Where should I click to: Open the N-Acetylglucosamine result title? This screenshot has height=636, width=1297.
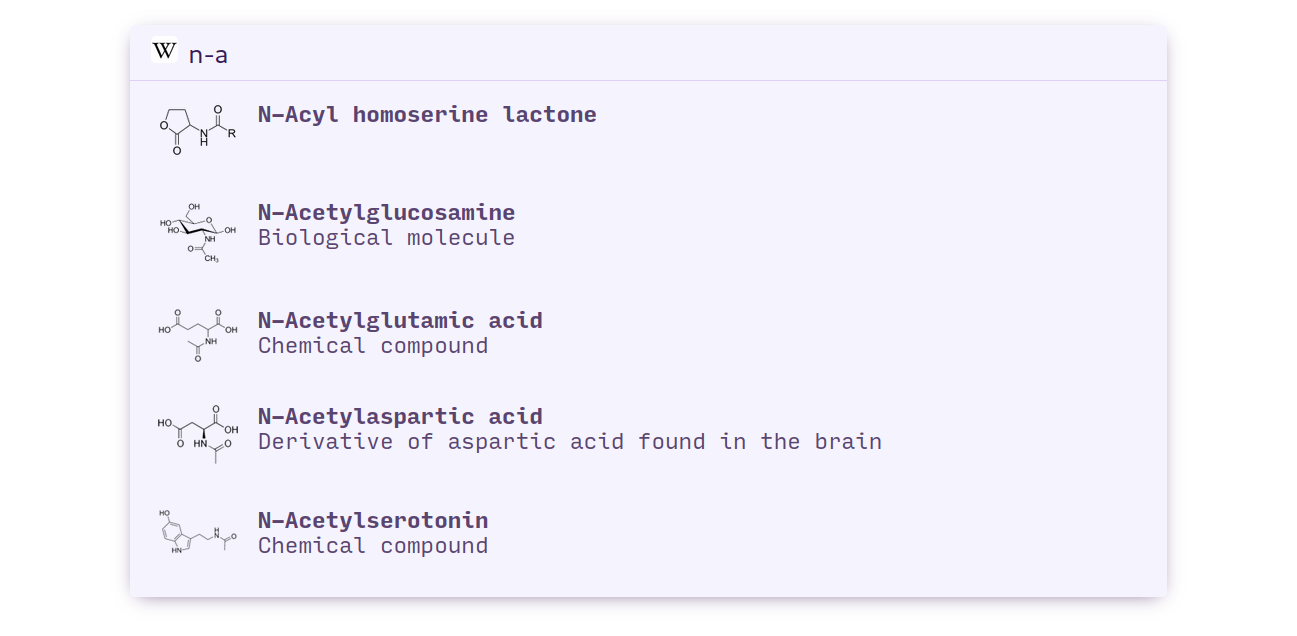386,213
